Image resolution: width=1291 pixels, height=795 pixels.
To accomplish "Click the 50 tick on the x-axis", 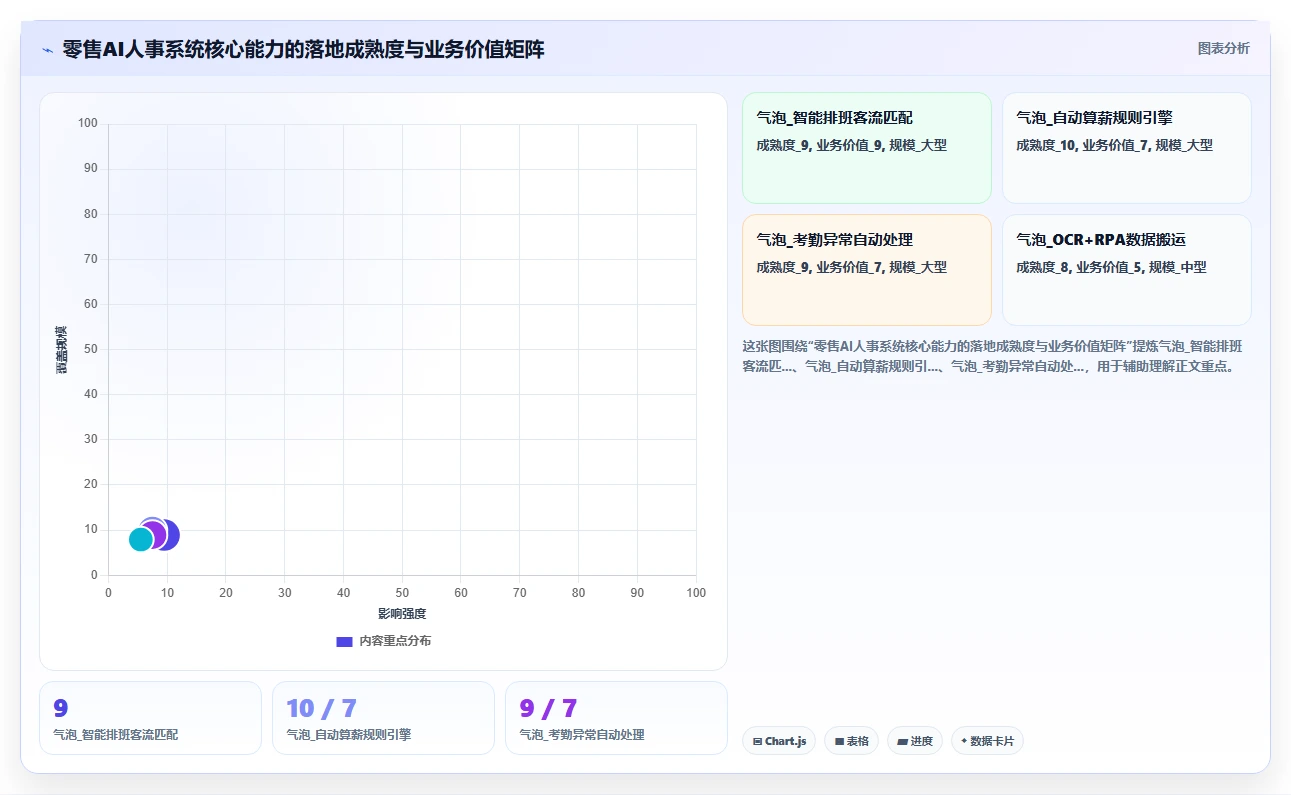I will pos(402,593).
